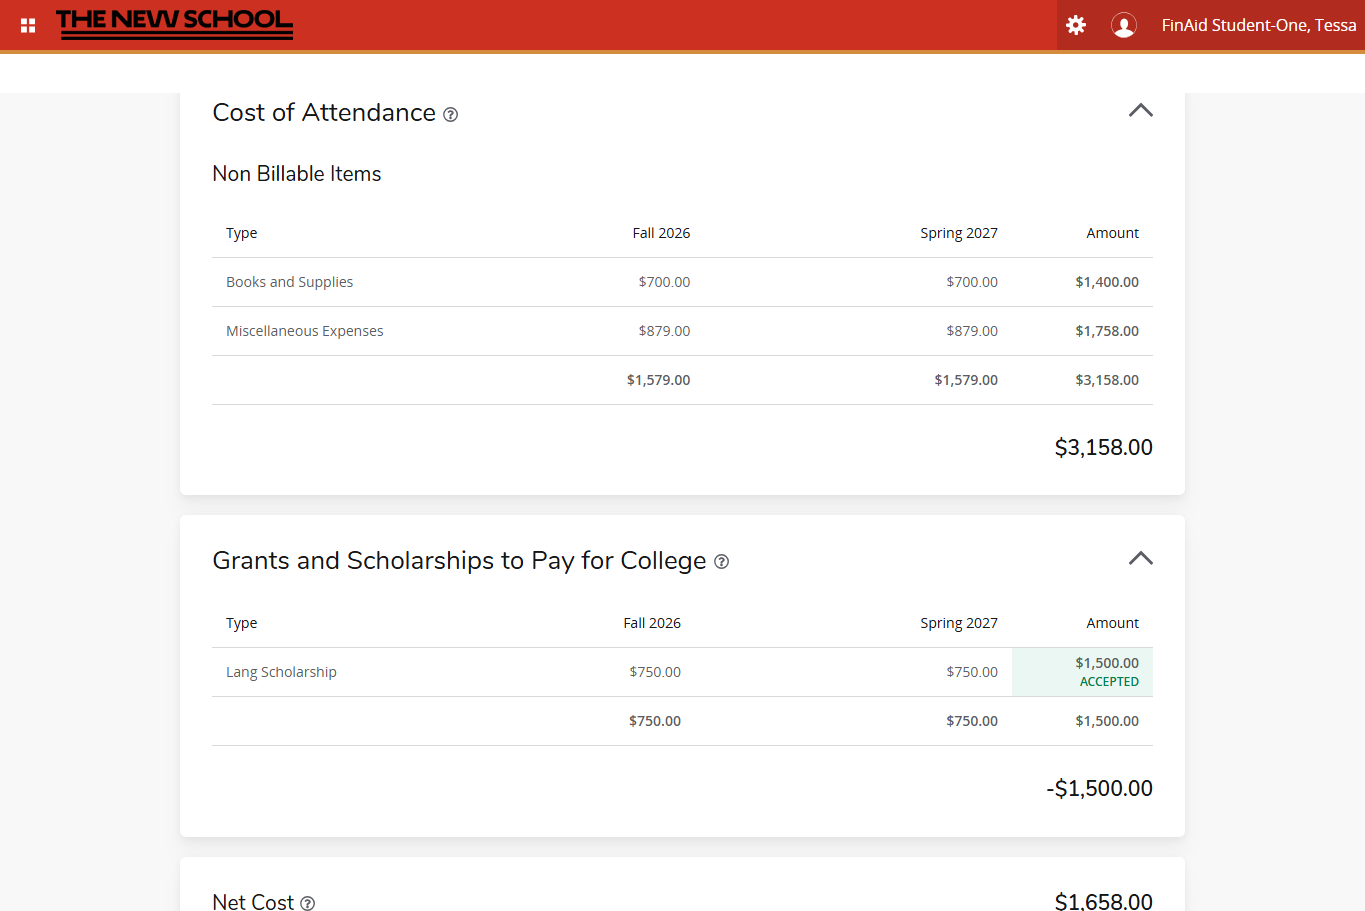Click help icon beside Grants and Scholarships
This screenshot has width=1365, height=911.
(x=721, y=562)
